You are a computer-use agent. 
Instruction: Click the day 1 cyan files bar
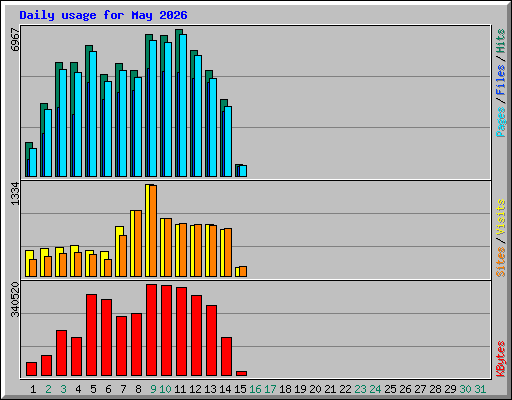pyautogui.click(x=33, y=163)
